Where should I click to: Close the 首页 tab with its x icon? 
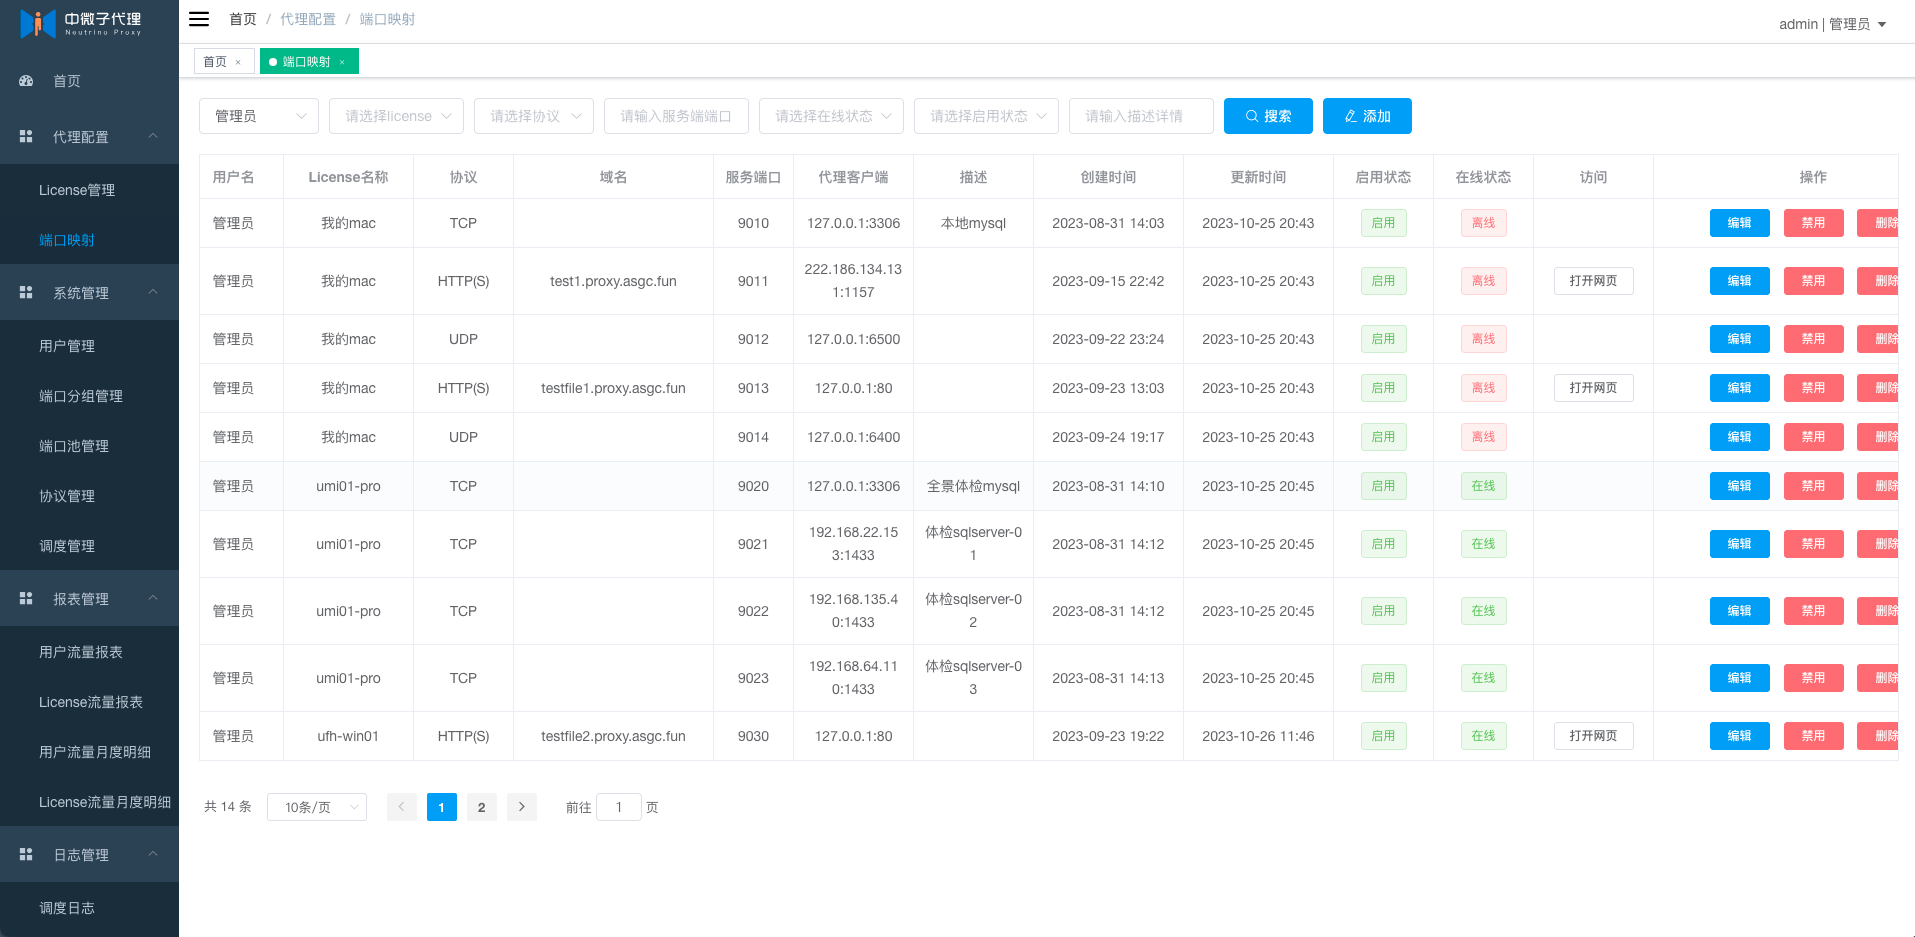pyautogui.click(x=238, y=62)
